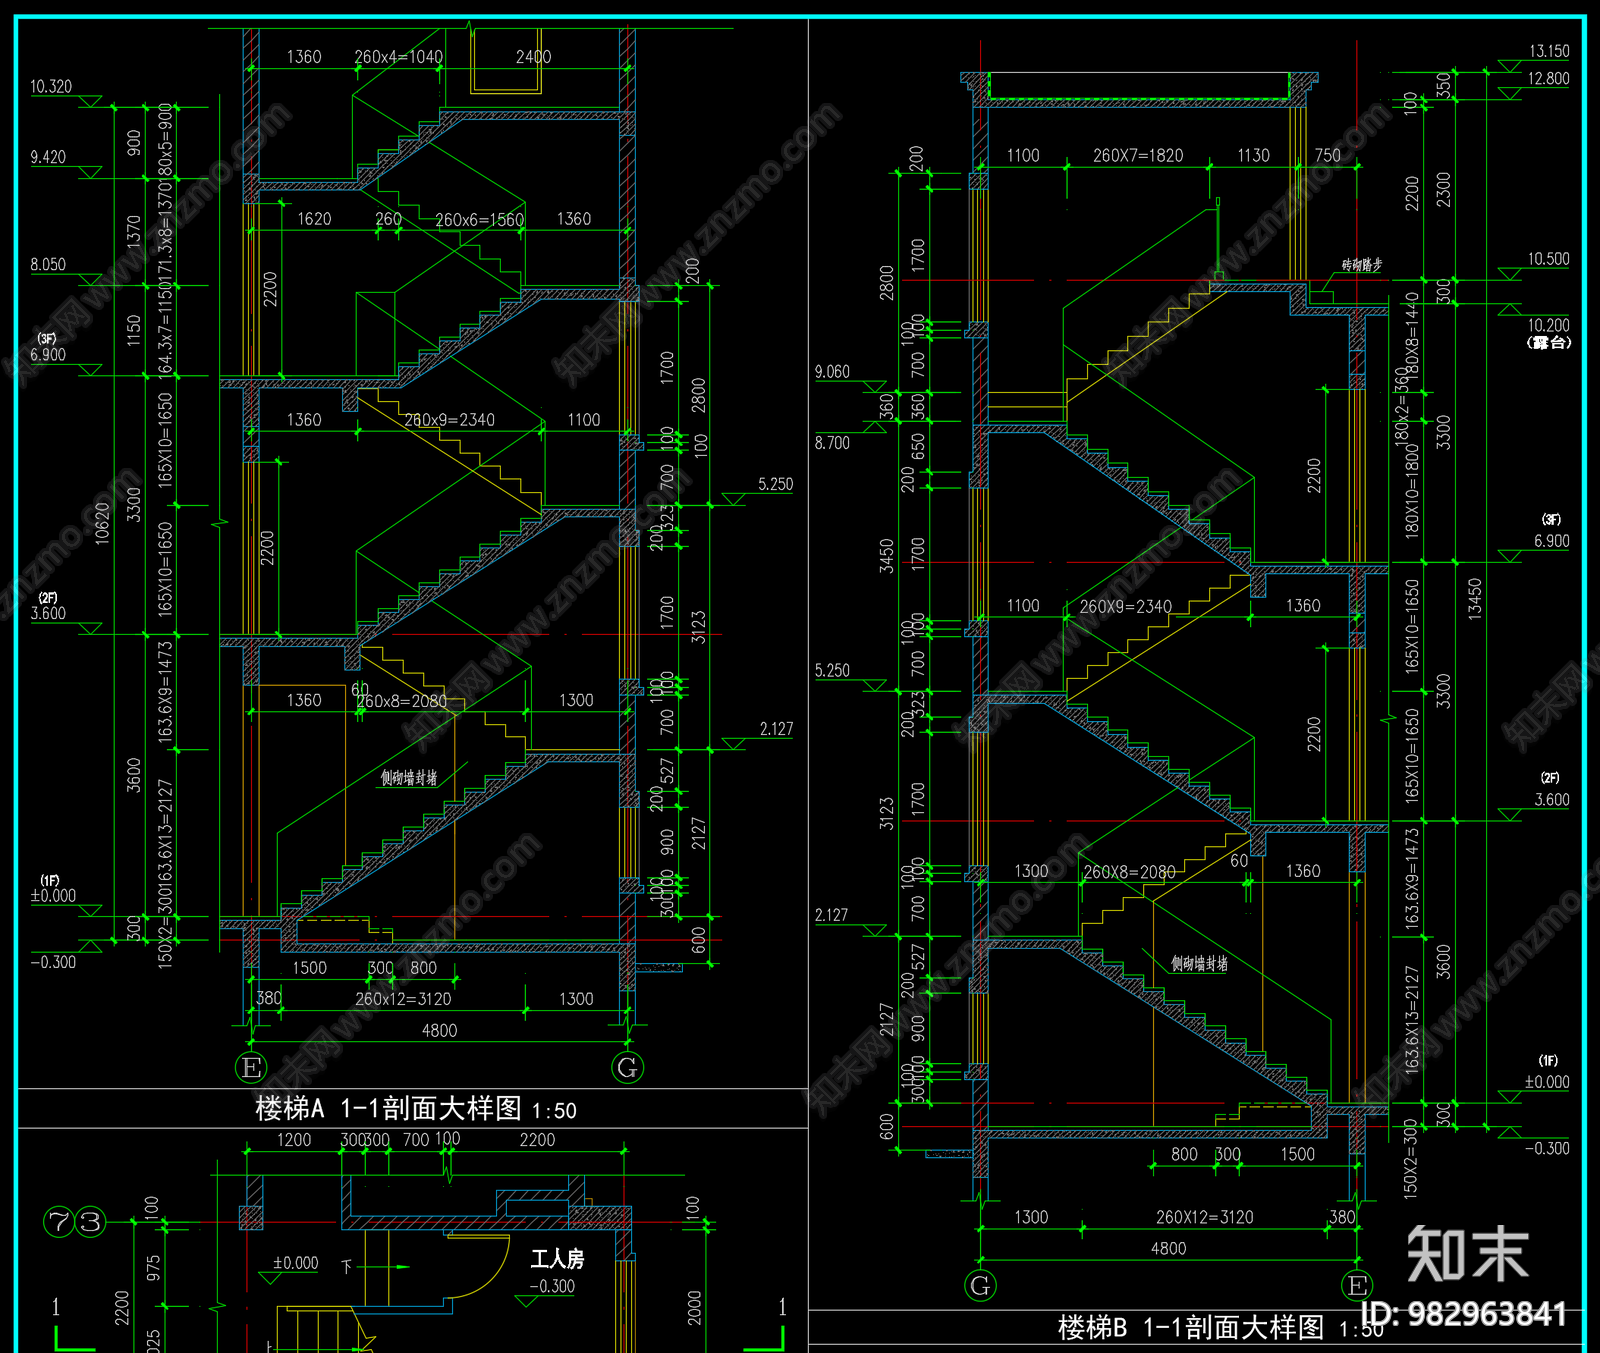Select the dimension text '1130'
Viewport: 1600px width, 1353px height.
click(x=1253, y=155)
